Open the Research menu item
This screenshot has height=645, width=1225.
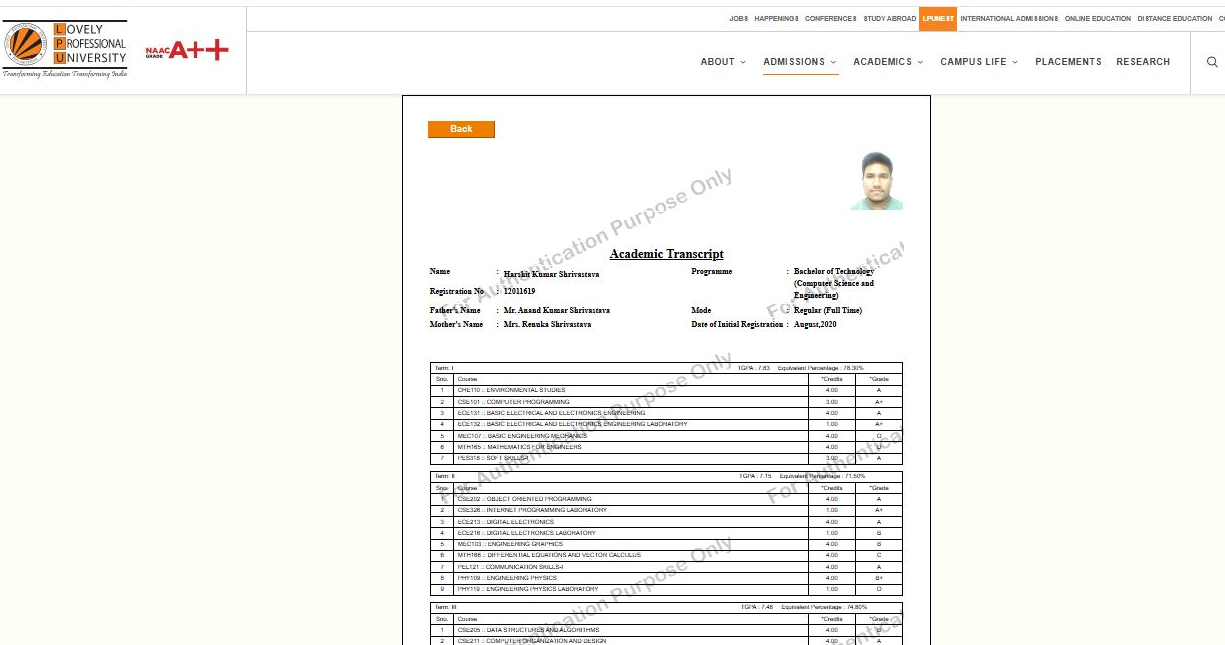[x=1143, y=62]
